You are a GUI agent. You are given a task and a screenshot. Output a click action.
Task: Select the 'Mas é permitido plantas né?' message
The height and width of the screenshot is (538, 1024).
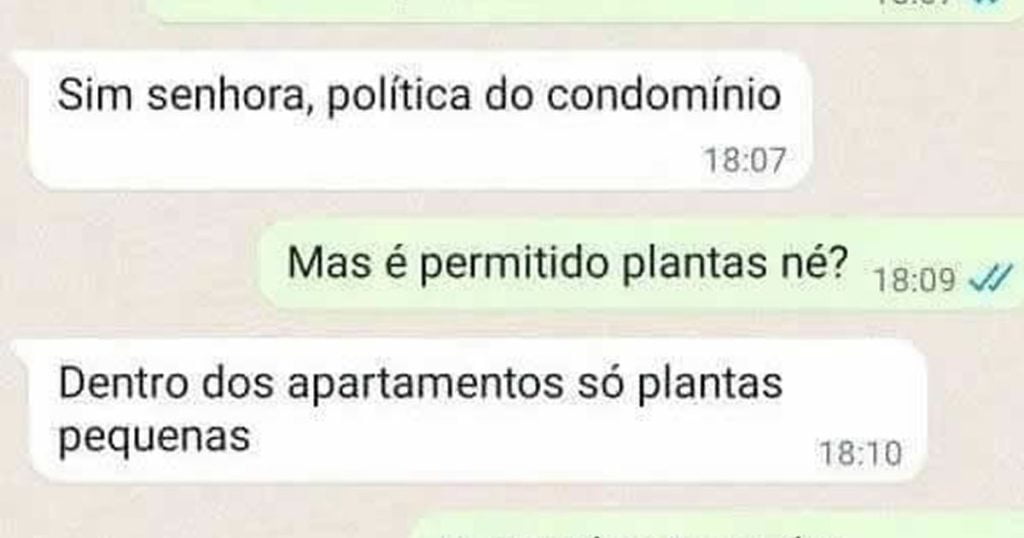pyautogui.click(x=641, y=264)
